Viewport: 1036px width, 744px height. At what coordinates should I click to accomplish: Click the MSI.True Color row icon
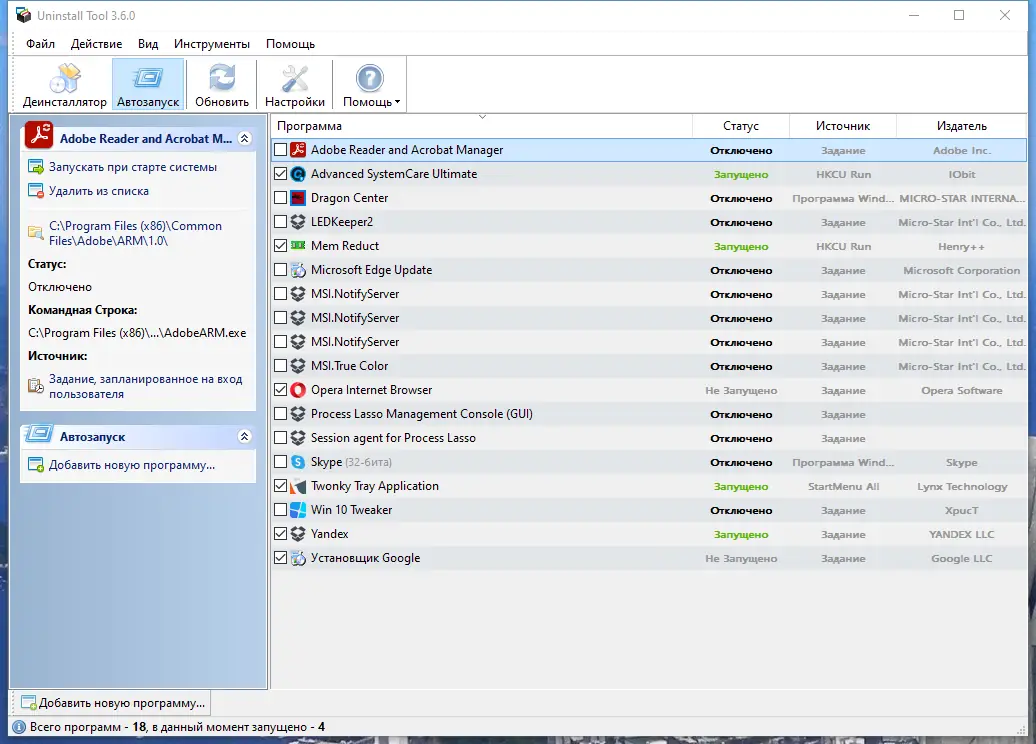(298, 366)
